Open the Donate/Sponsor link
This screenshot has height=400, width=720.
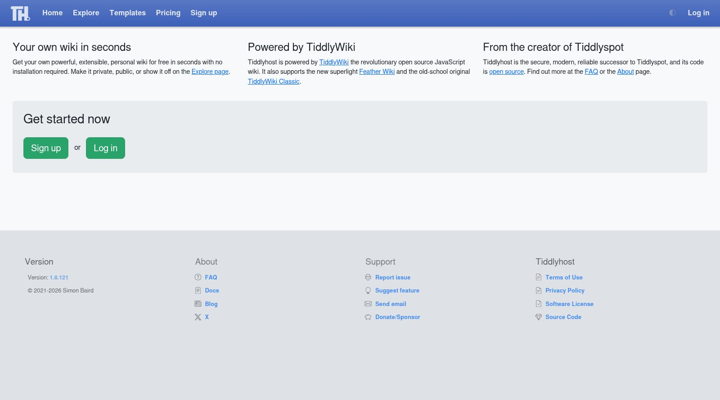click(x=398, y=317)
